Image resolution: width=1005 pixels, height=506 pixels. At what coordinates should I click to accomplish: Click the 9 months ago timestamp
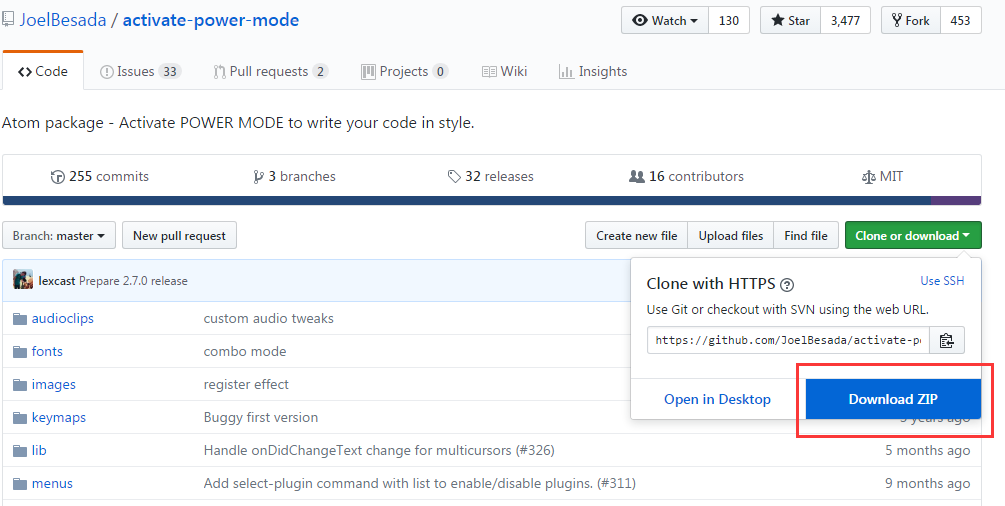click(x=928, y=484)
